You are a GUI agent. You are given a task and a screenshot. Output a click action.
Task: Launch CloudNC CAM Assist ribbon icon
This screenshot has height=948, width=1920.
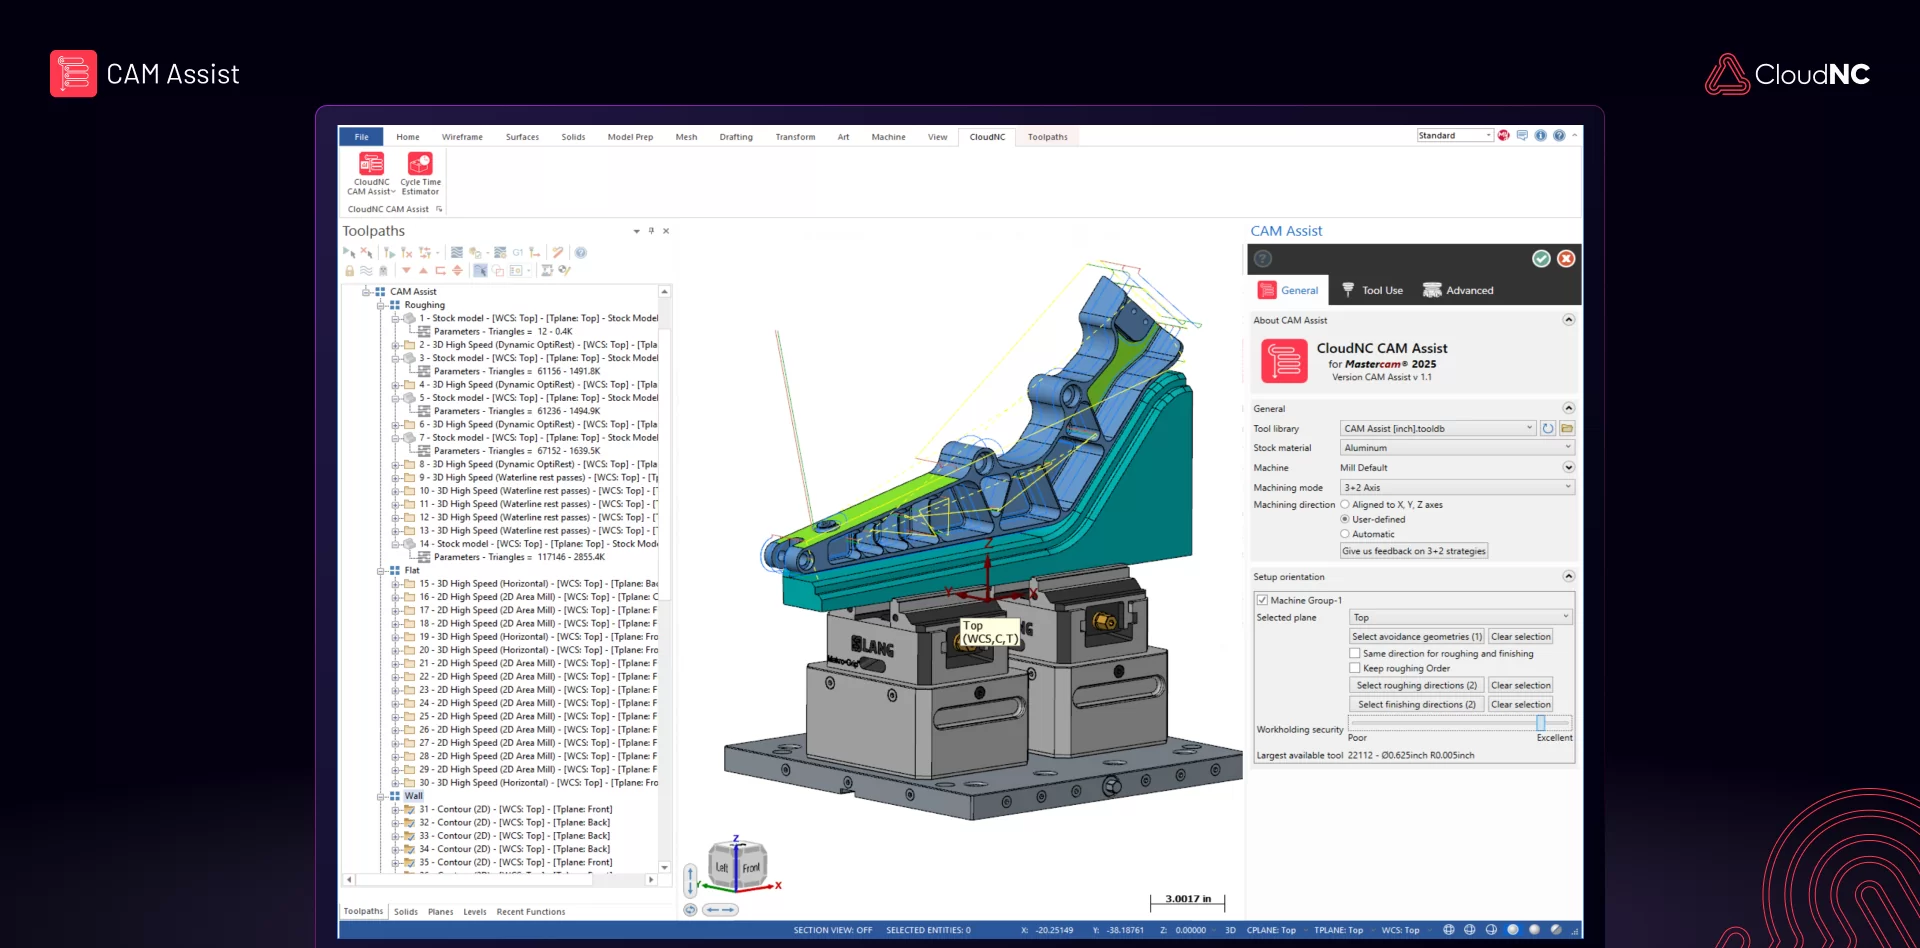[371, 173]
